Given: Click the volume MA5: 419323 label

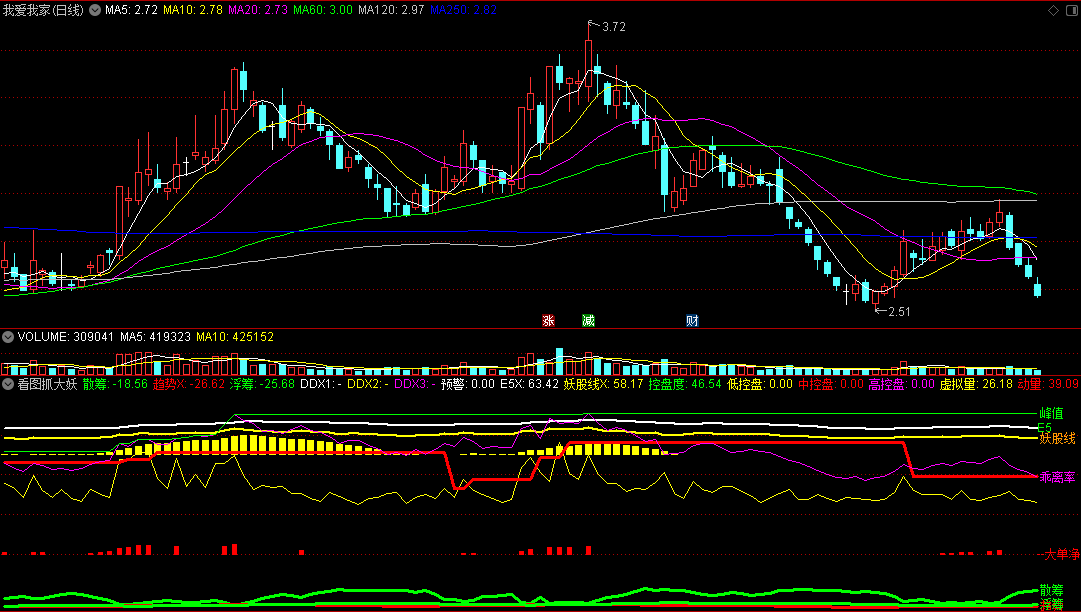Looking at the screenshot, I should (x=156, y=337).
